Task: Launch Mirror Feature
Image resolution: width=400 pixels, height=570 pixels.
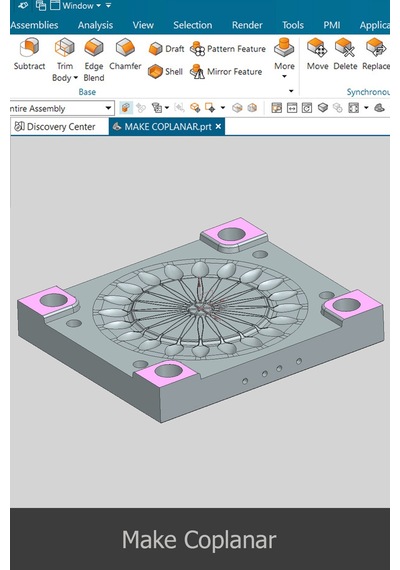Action: pyautogui.click(x=226, y=71)
